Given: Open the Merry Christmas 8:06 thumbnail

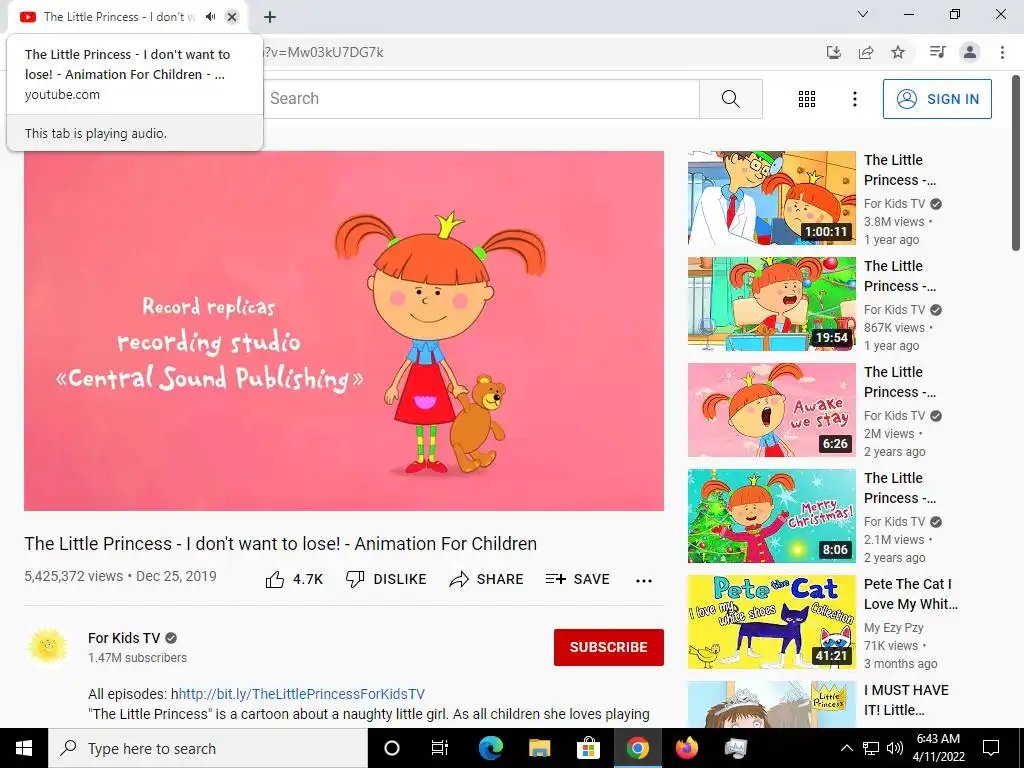Looking at the screenshot, I should click(x=771, y=515).
